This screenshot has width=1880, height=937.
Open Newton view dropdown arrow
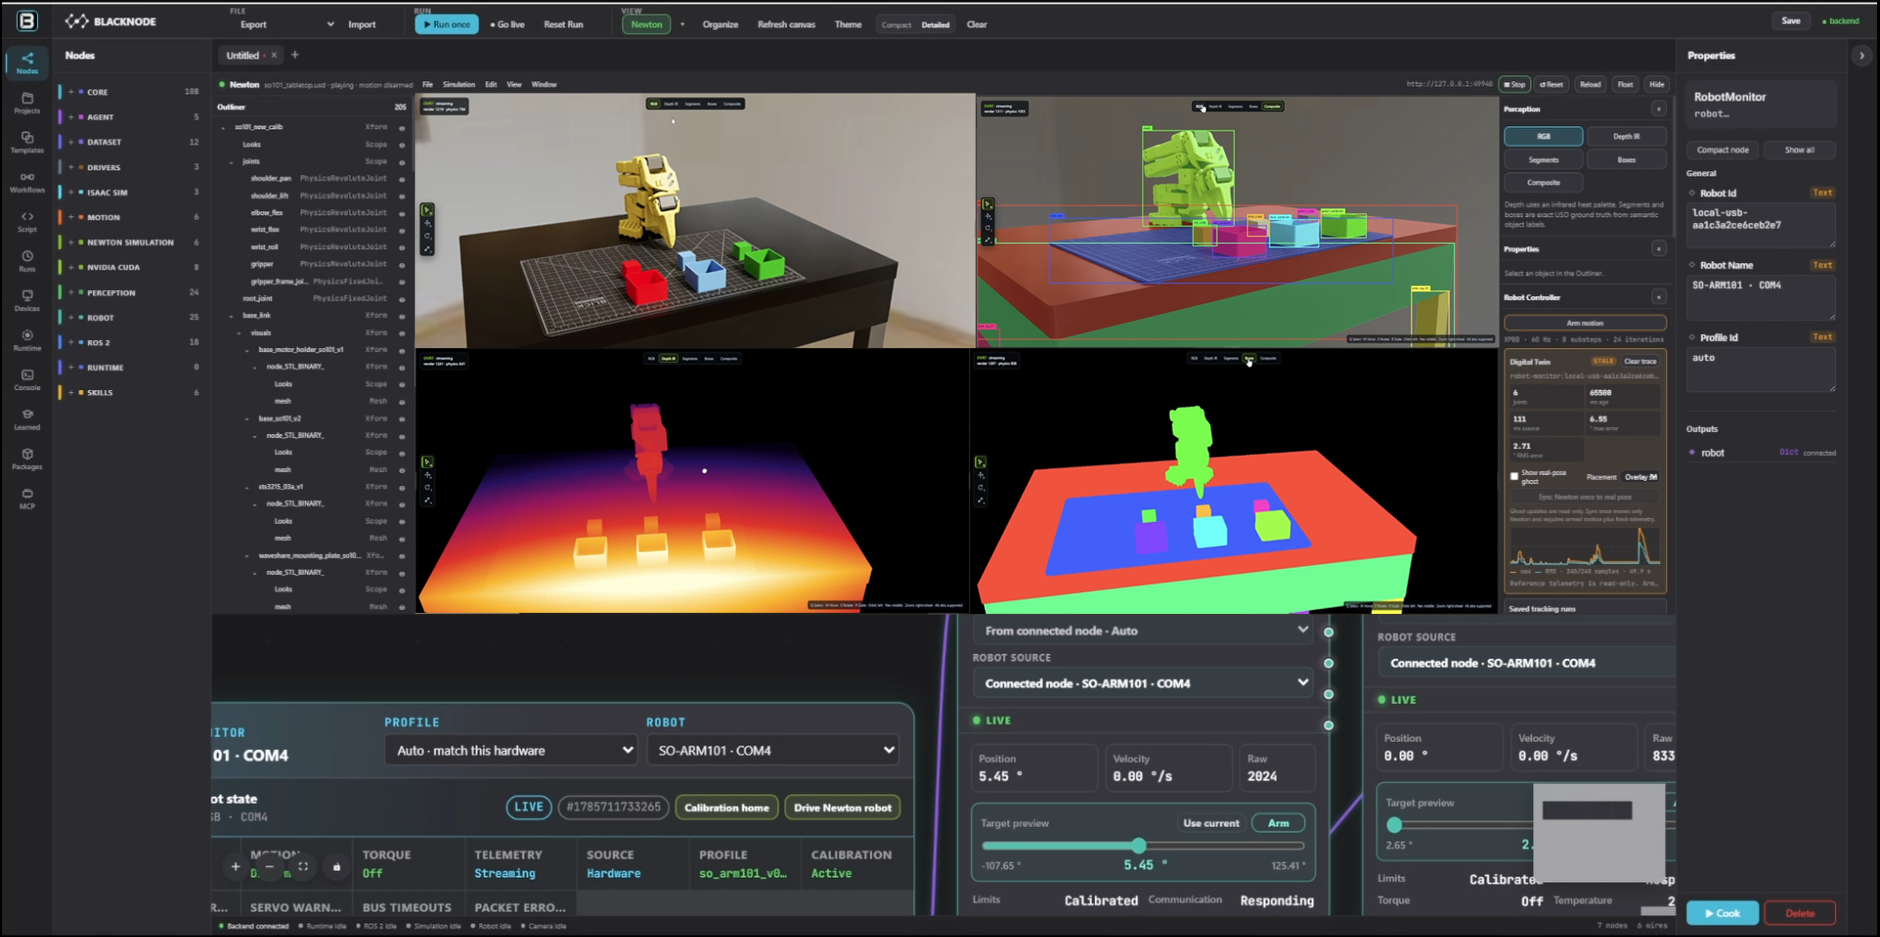click(682, 24)
